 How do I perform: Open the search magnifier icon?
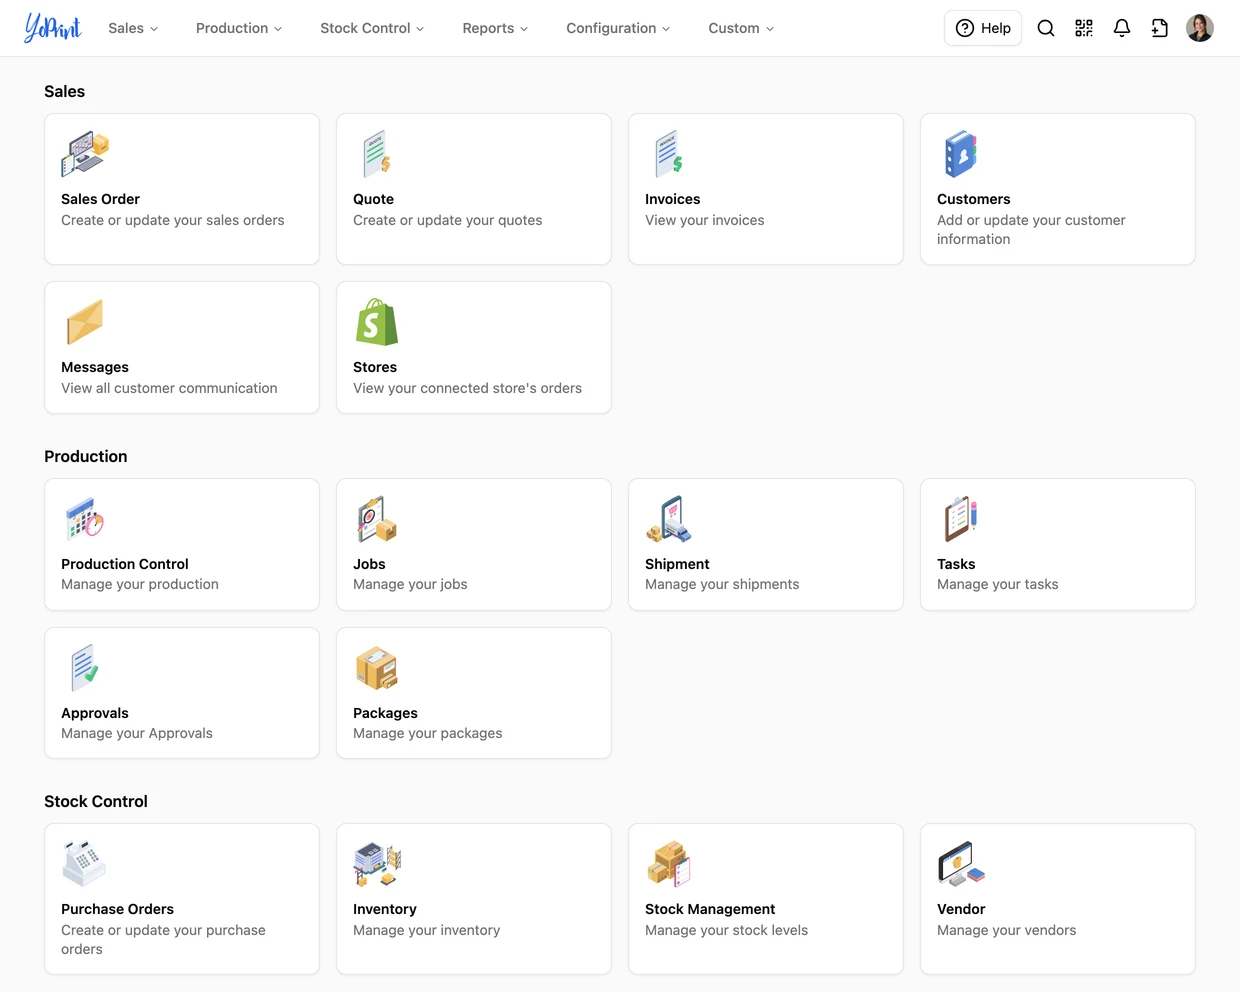coord(1046,28)
